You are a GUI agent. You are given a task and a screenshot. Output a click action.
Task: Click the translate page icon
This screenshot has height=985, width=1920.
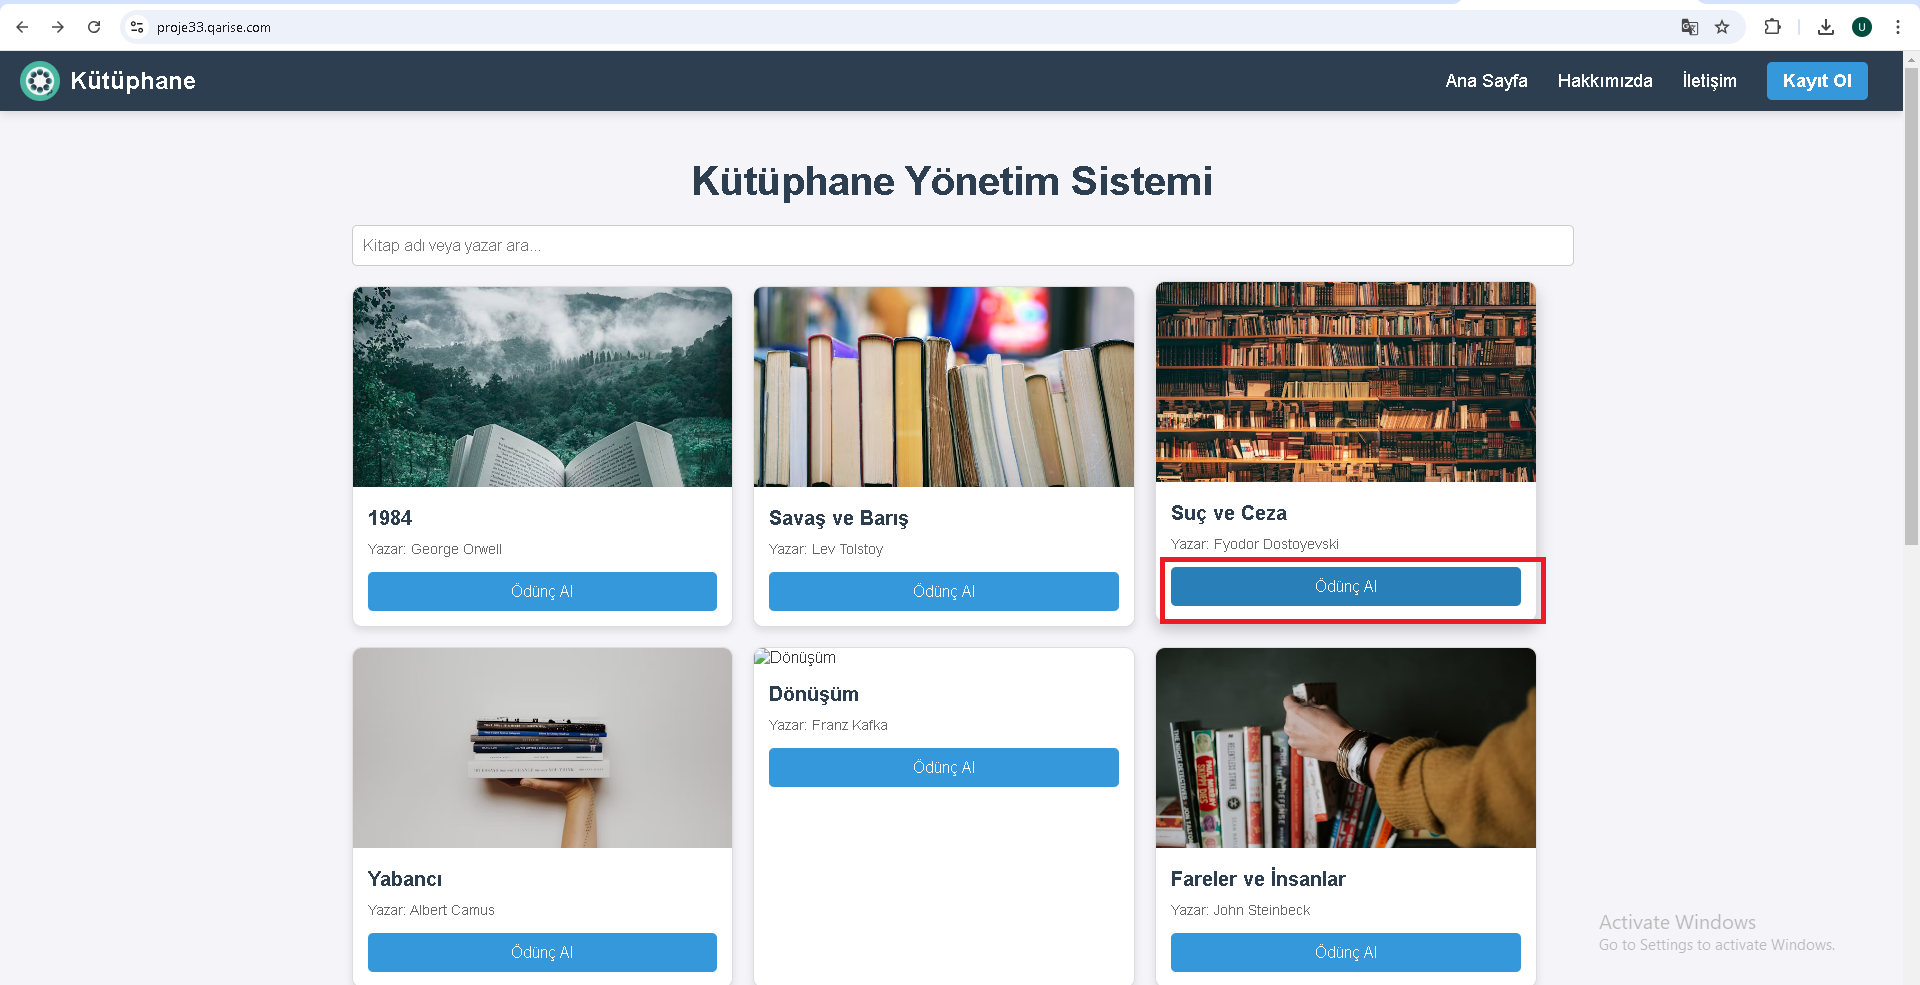coord(1689,27)
